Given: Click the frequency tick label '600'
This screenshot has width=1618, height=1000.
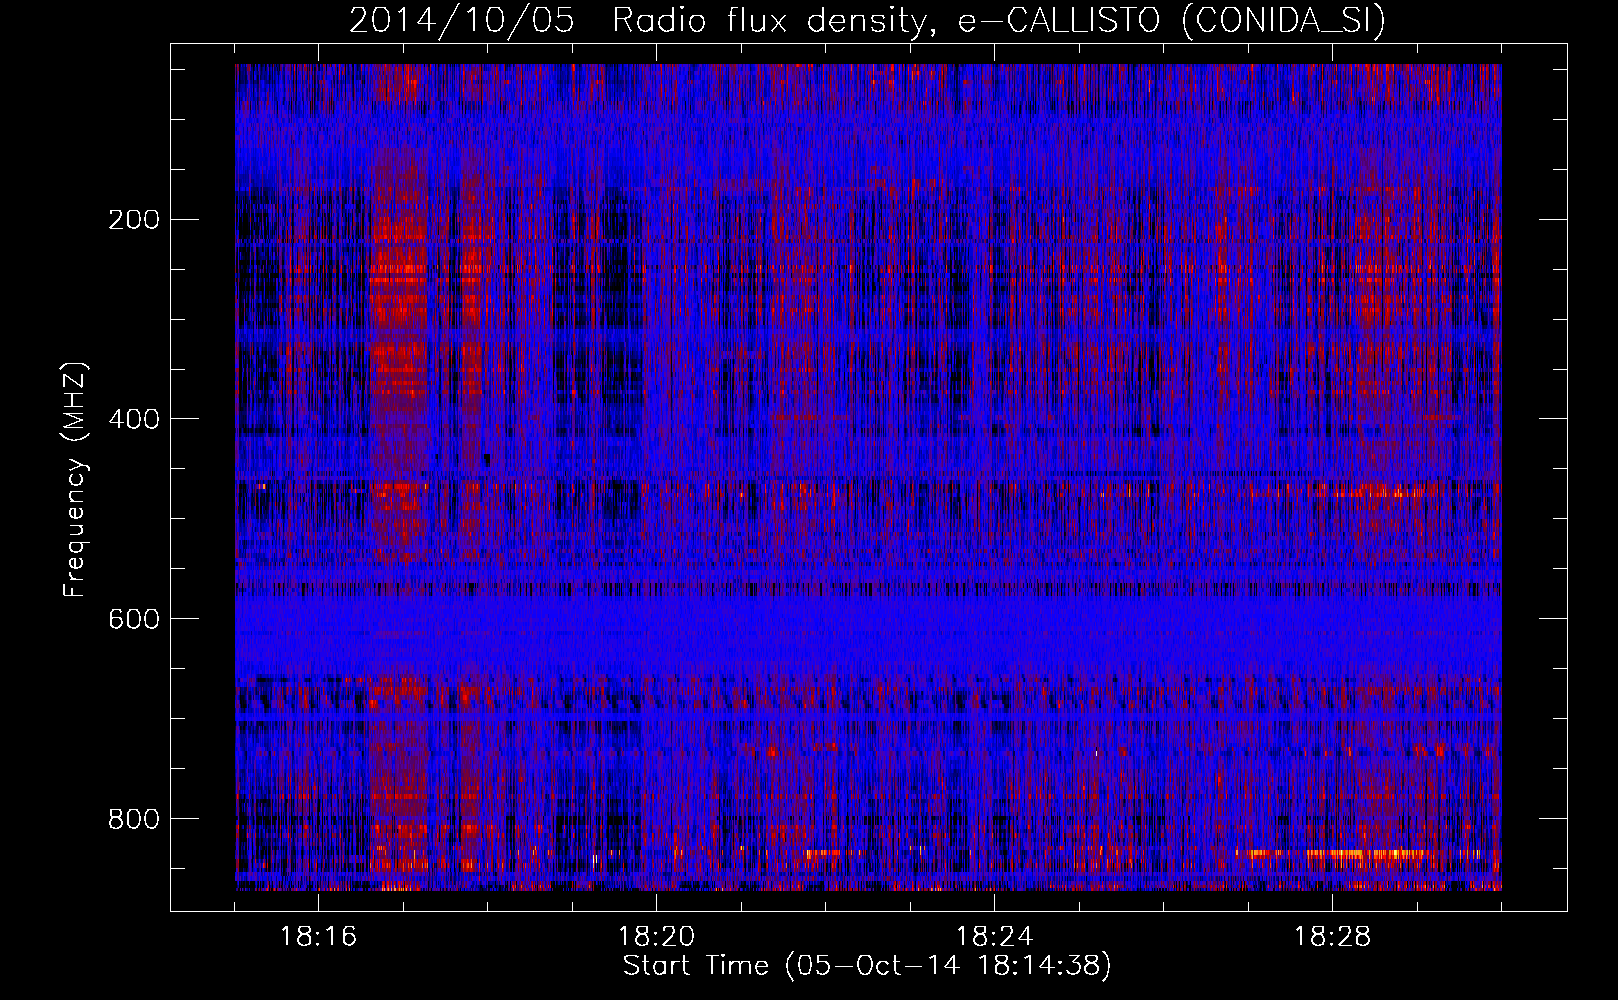Looking at the screenshot, I should tap(133, 619).
